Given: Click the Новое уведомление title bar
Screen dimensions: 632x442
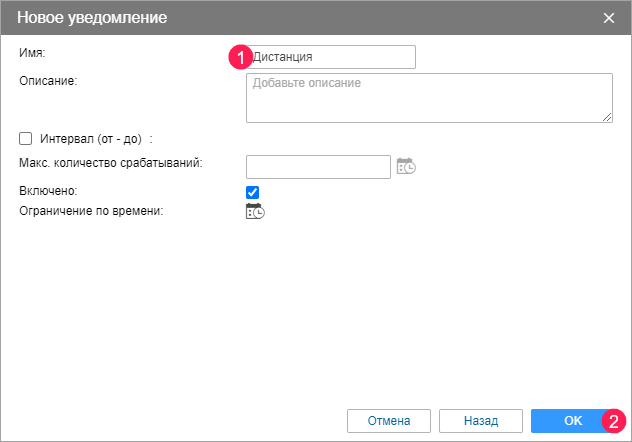Looking at the screenshot, I should coord(300,18).
